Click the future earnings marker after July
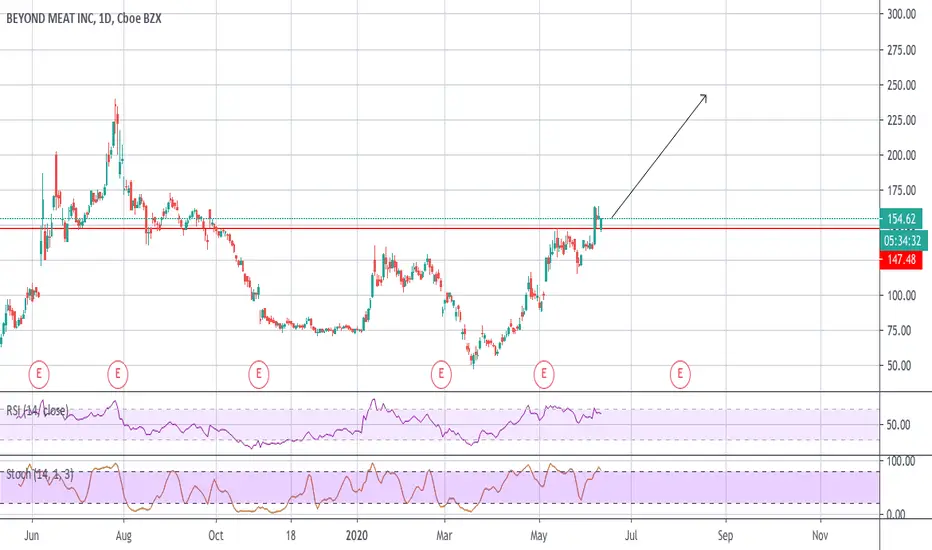The width and height of the screenshot is (932, 550). [680, 374]
